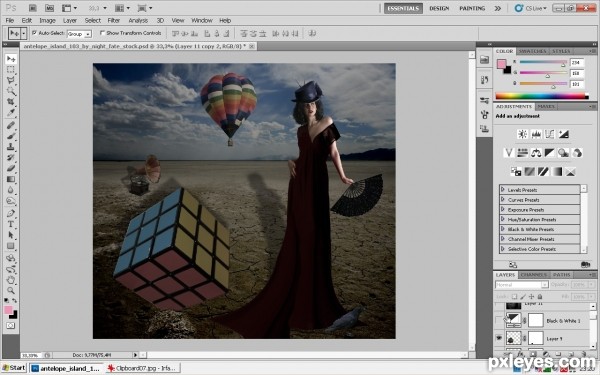
Task: Click the Essentials workspace button
Action: click(403, 8)
